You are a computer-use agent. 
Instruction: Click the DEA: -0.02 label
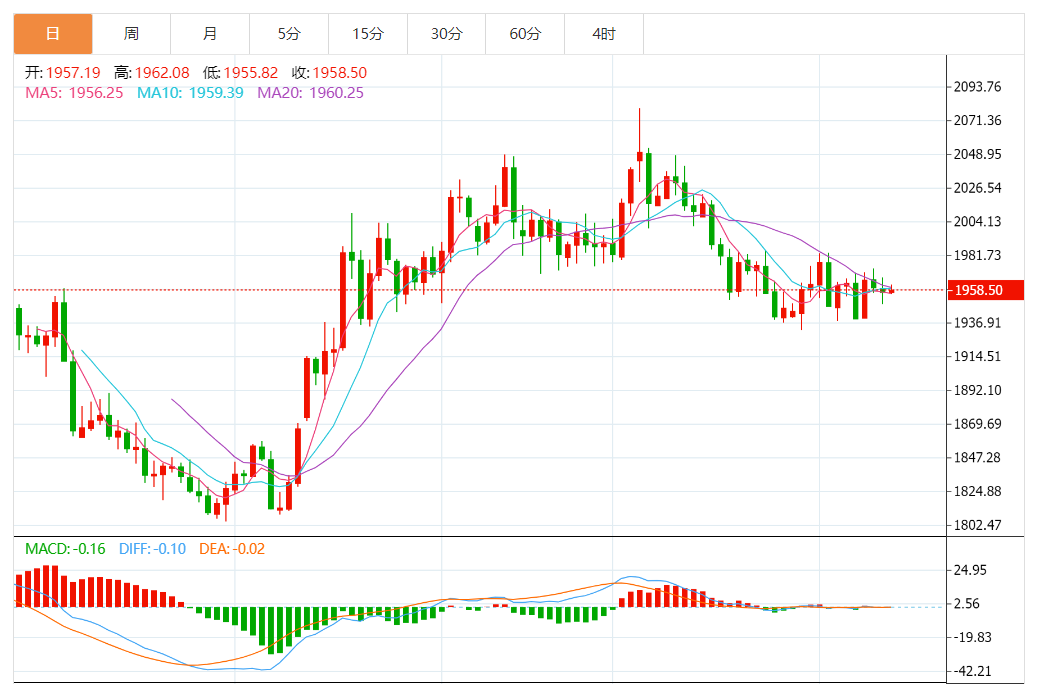tap(232, 549)
